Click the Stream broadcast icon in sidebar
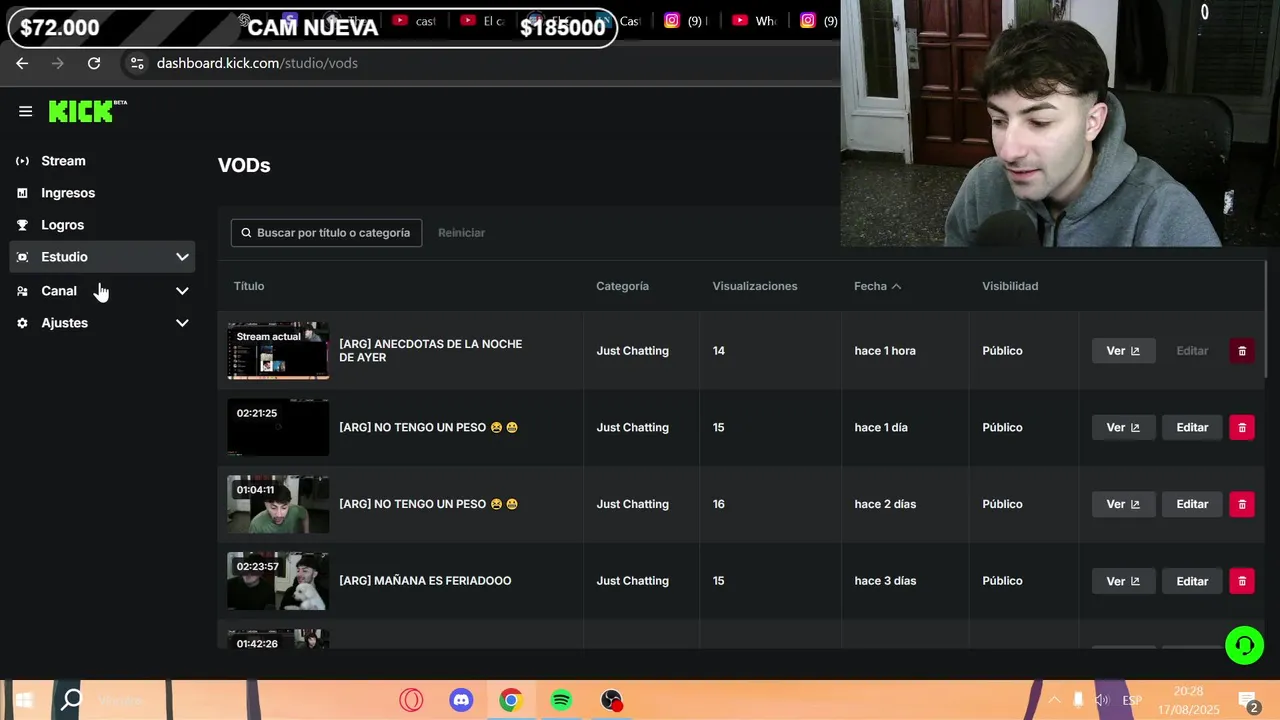This screenshot has height=720, width=1280. pos(22,161)
